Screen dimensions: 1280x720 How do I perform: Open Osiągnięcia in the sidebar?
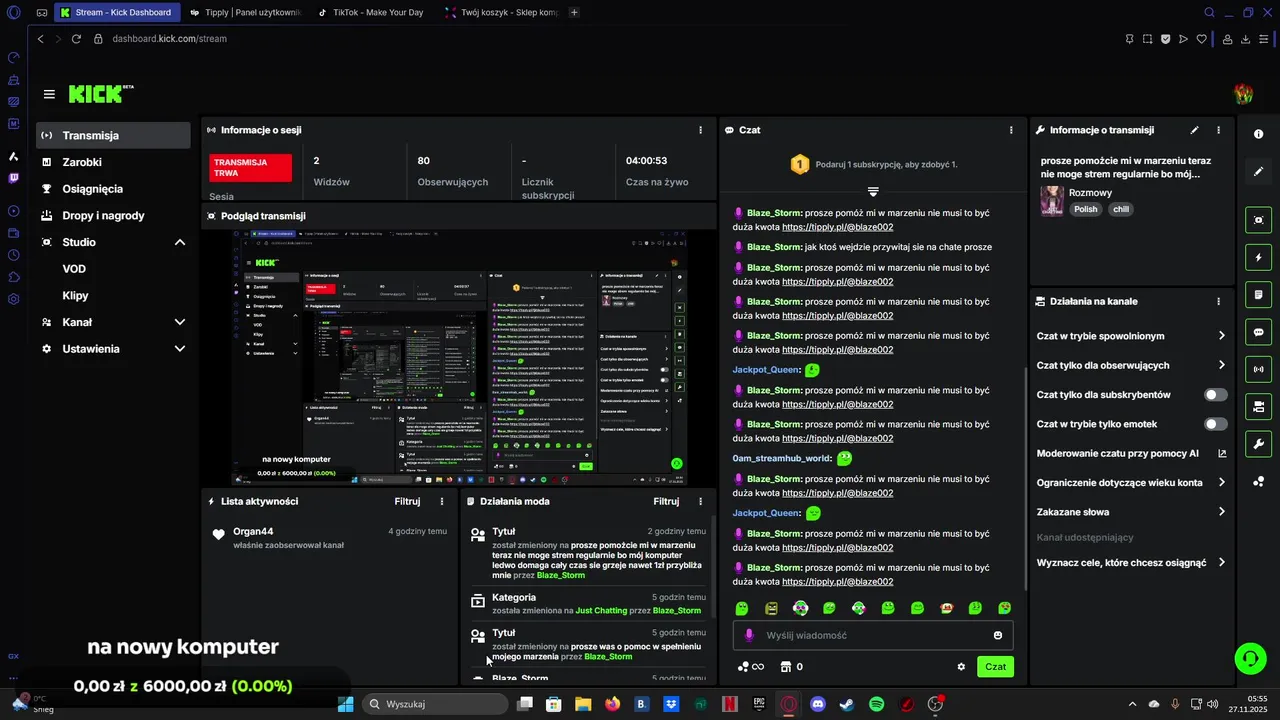click(x=113, y=189)
